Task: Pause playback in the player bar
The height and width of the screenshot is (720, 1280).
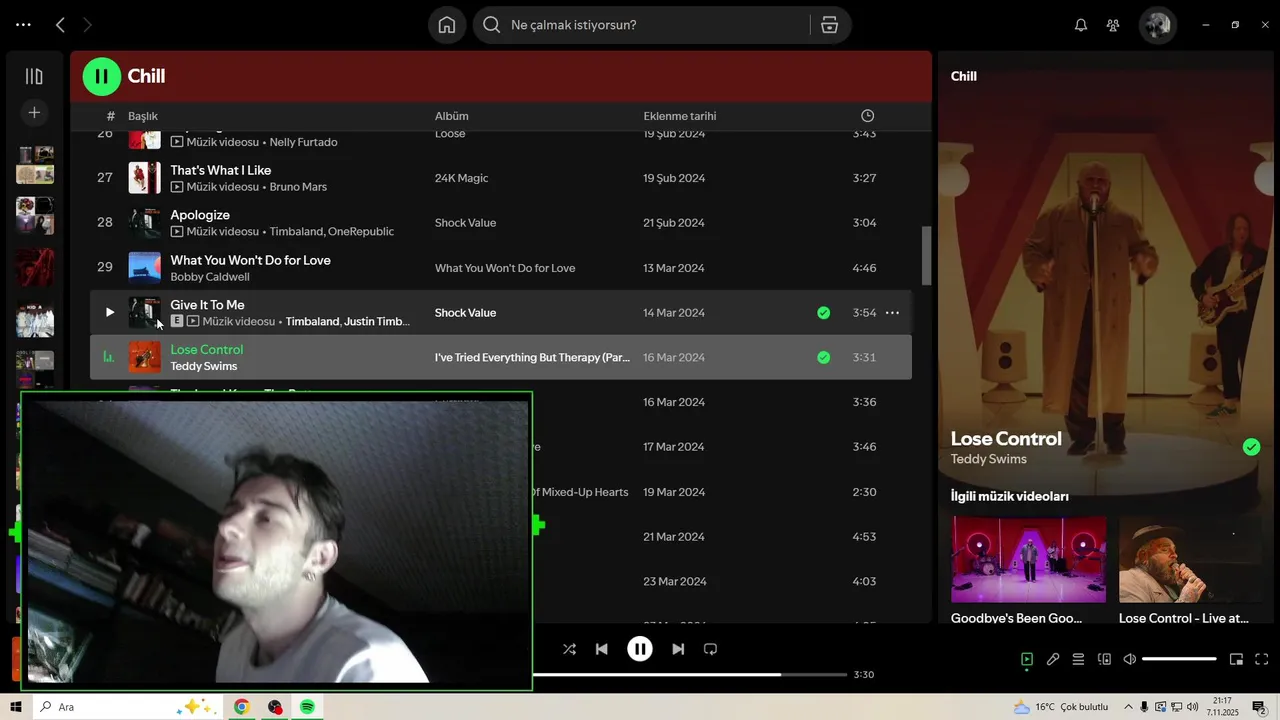Action: [x=640, y=649]
